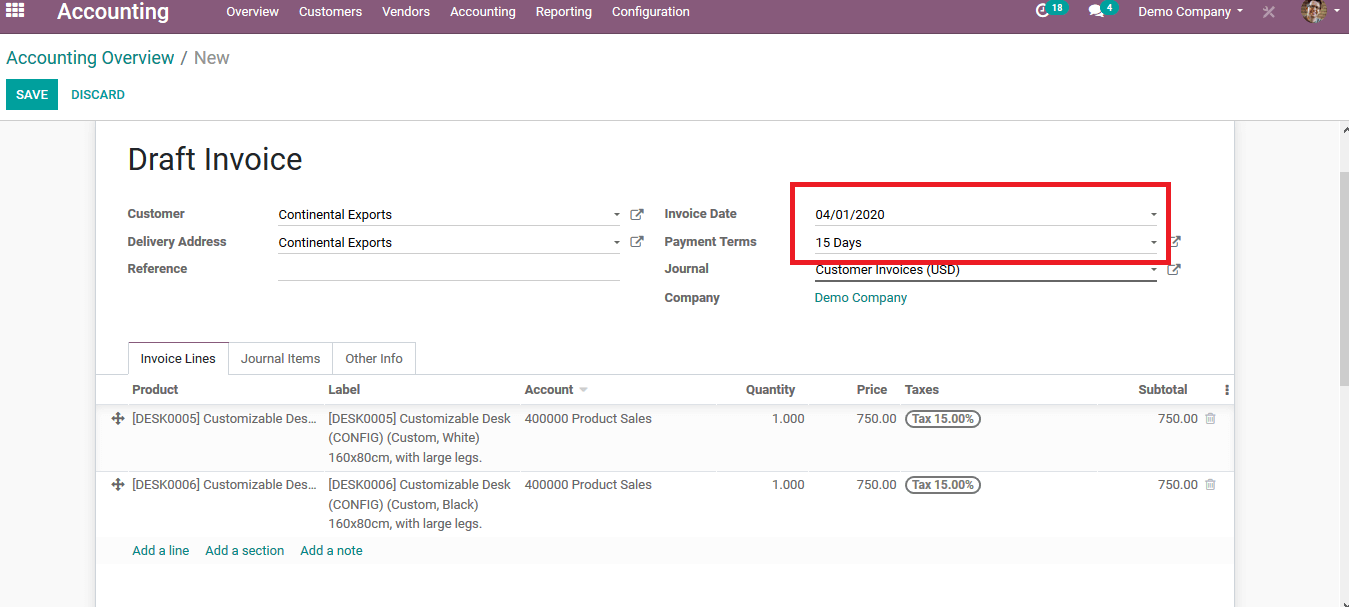Click Add a line link
Image resolution: width=1349 pixels, height=607 pixels.
point(161,551)
